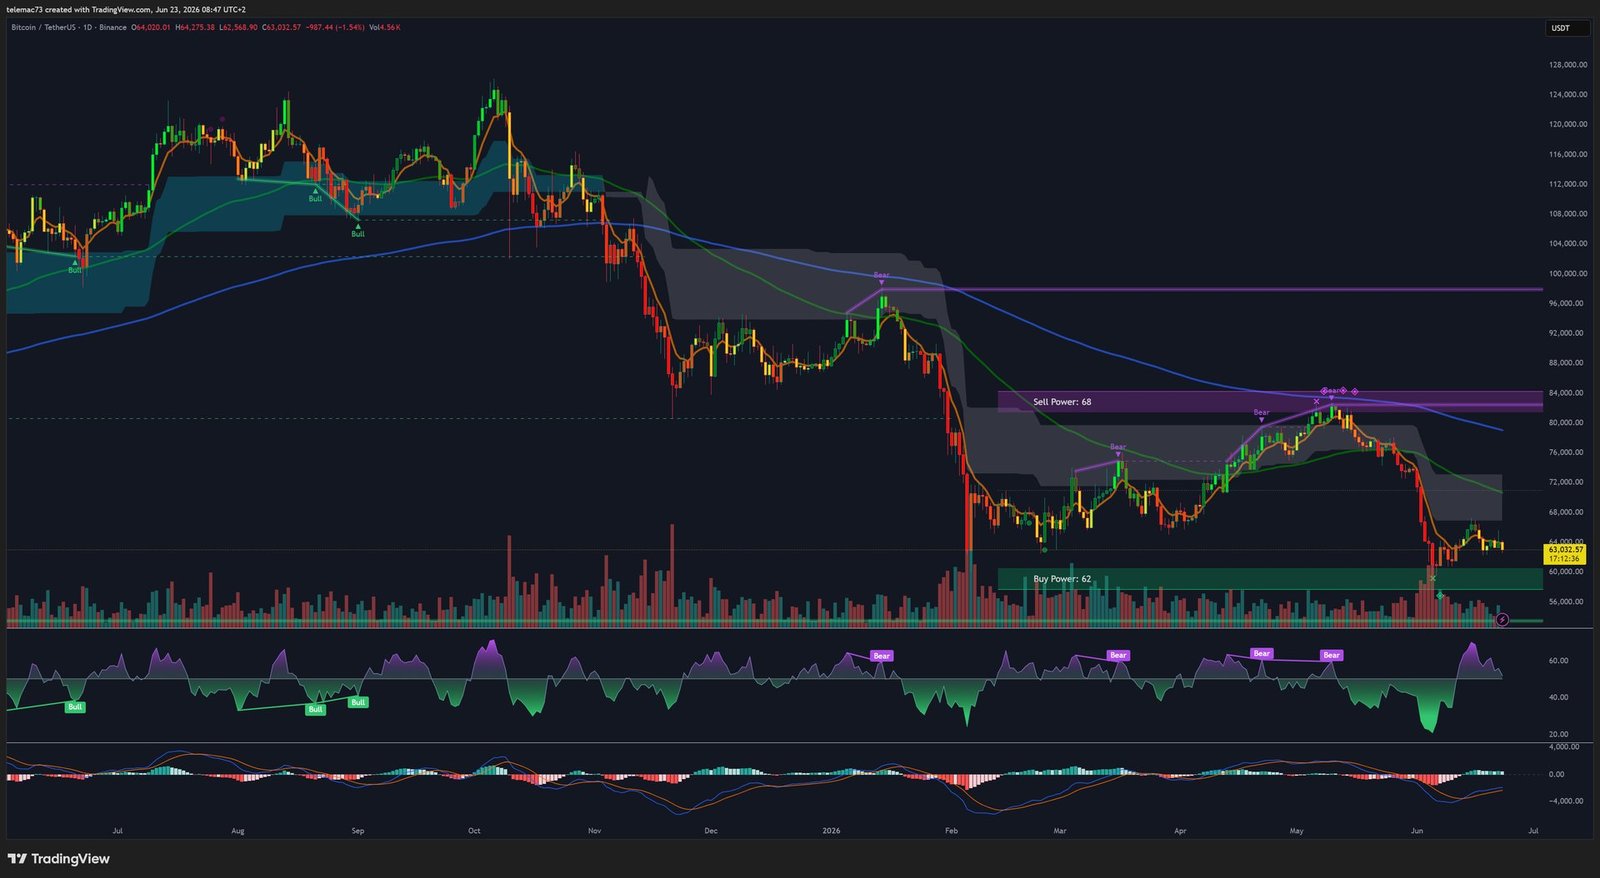Click the 20.00 level on RSI scale
Viewport: 1600px width, 878px height.
(x=1559, y=734)
